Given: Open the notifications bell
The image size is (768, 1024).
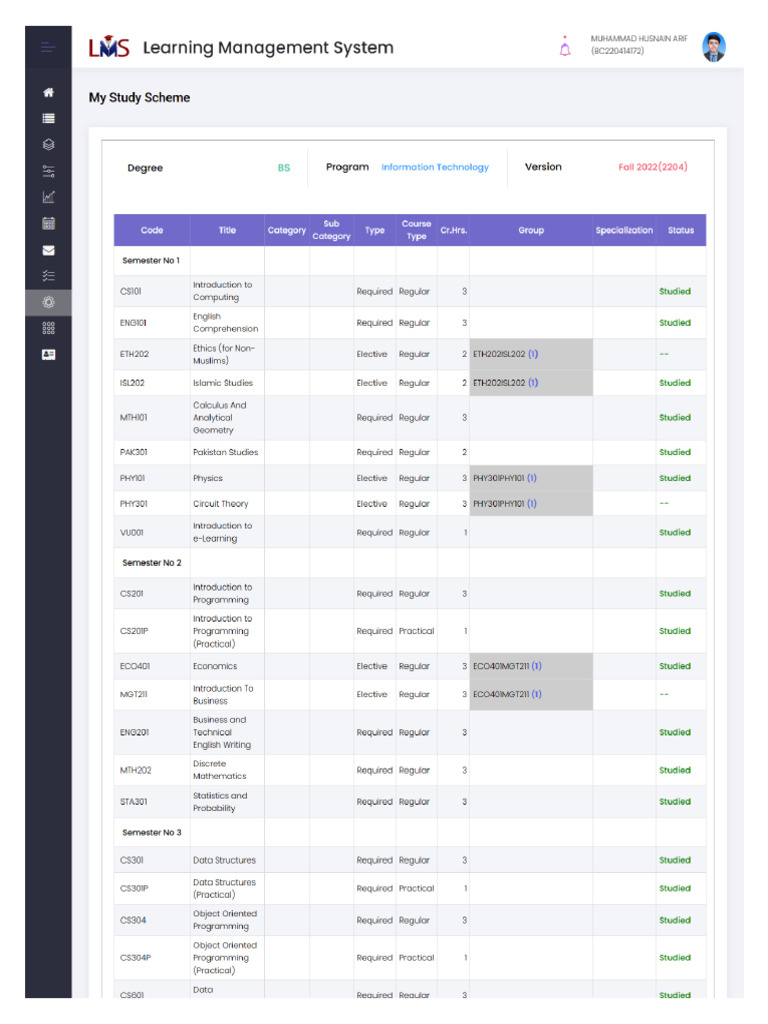Looking at the screenshot, I should [x=565, y=47].
